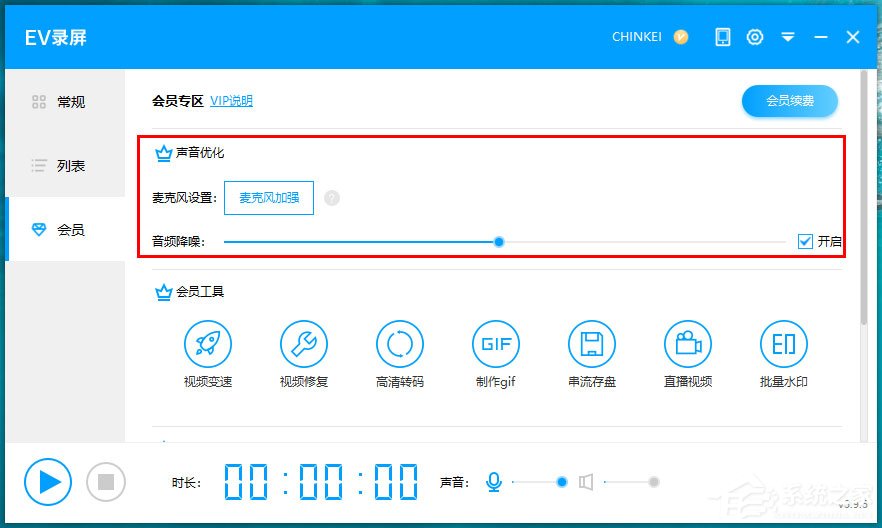Open the 批量水印 watermark tool

tap(784, 345)
